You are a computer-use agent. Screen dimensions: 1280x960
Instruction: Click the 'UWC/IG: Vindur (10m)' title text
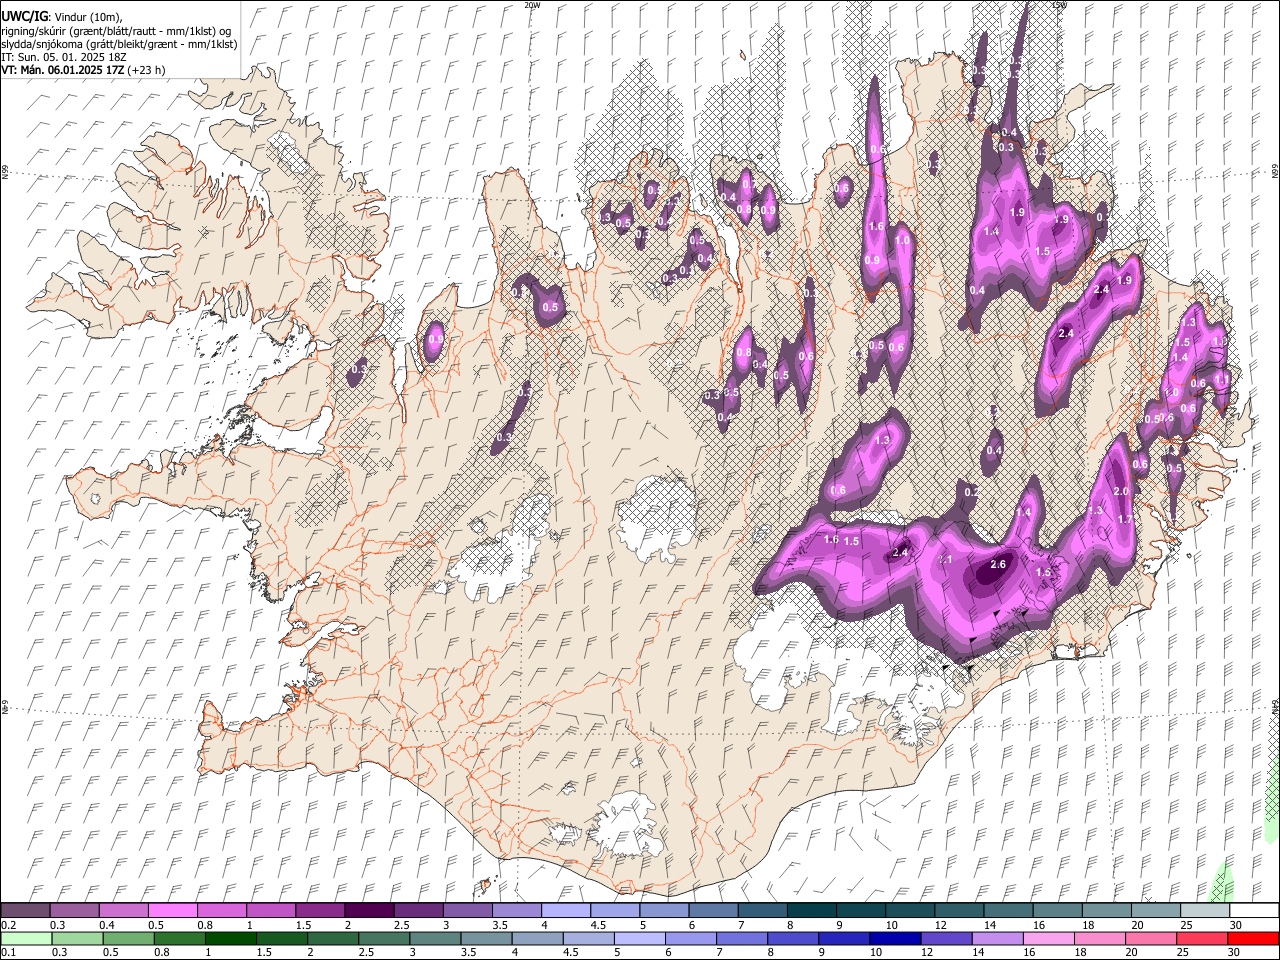62,16
